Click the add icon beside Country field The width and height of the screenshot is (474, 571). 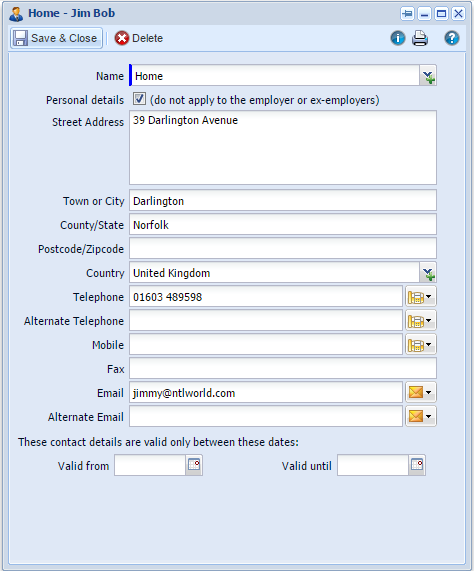click(428, 273)
